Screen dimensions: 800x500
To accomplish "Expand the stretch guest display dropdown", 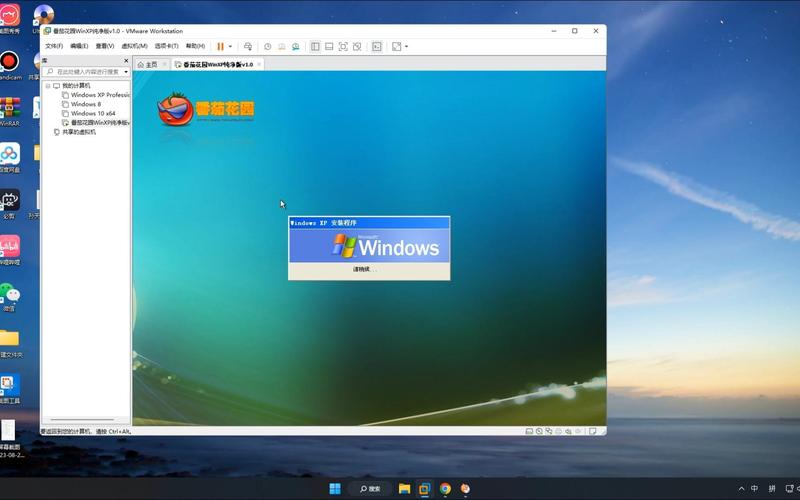I will coord(407,46).
